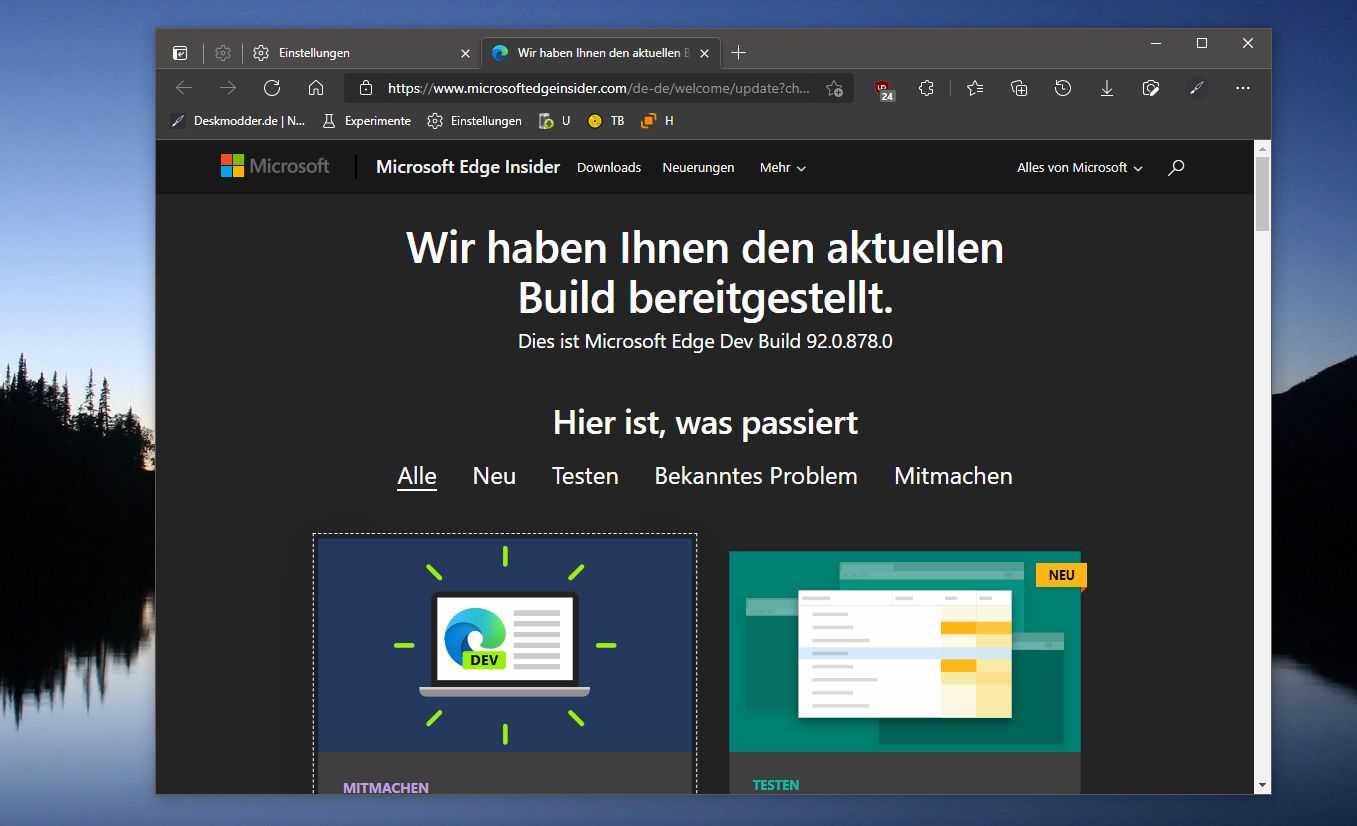Image resolution: width=1357 pixels, height=826 pixels.
Task: Open the Favorites list icon
Action: coord(975,88)
